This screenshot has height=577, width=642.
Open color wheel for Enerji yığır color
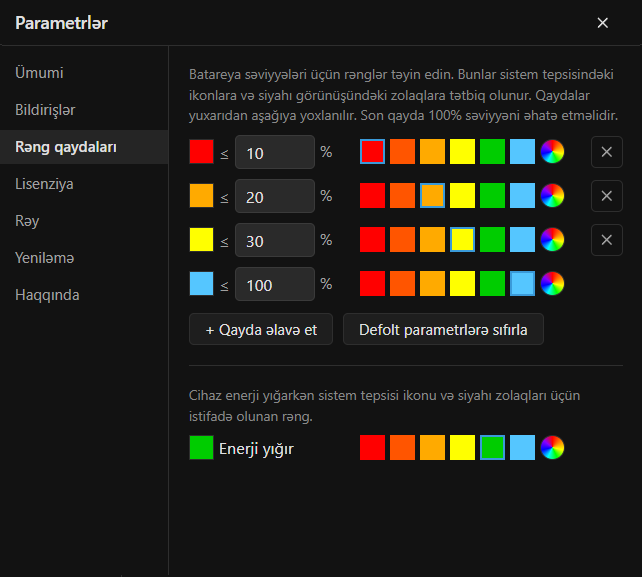click(x=552, y=448)
